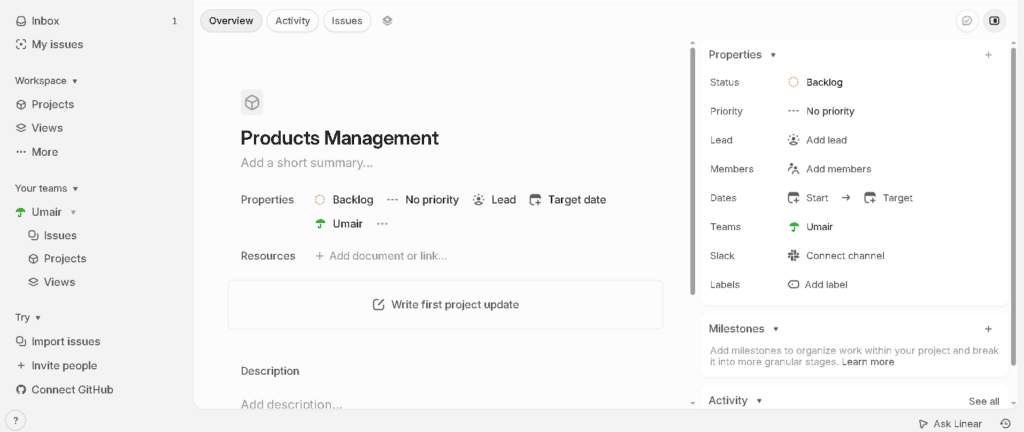Click the Workspace Projects cube icon
Image resolution: width=1024 pixels, height=432 pixels.
pos(21,104)
